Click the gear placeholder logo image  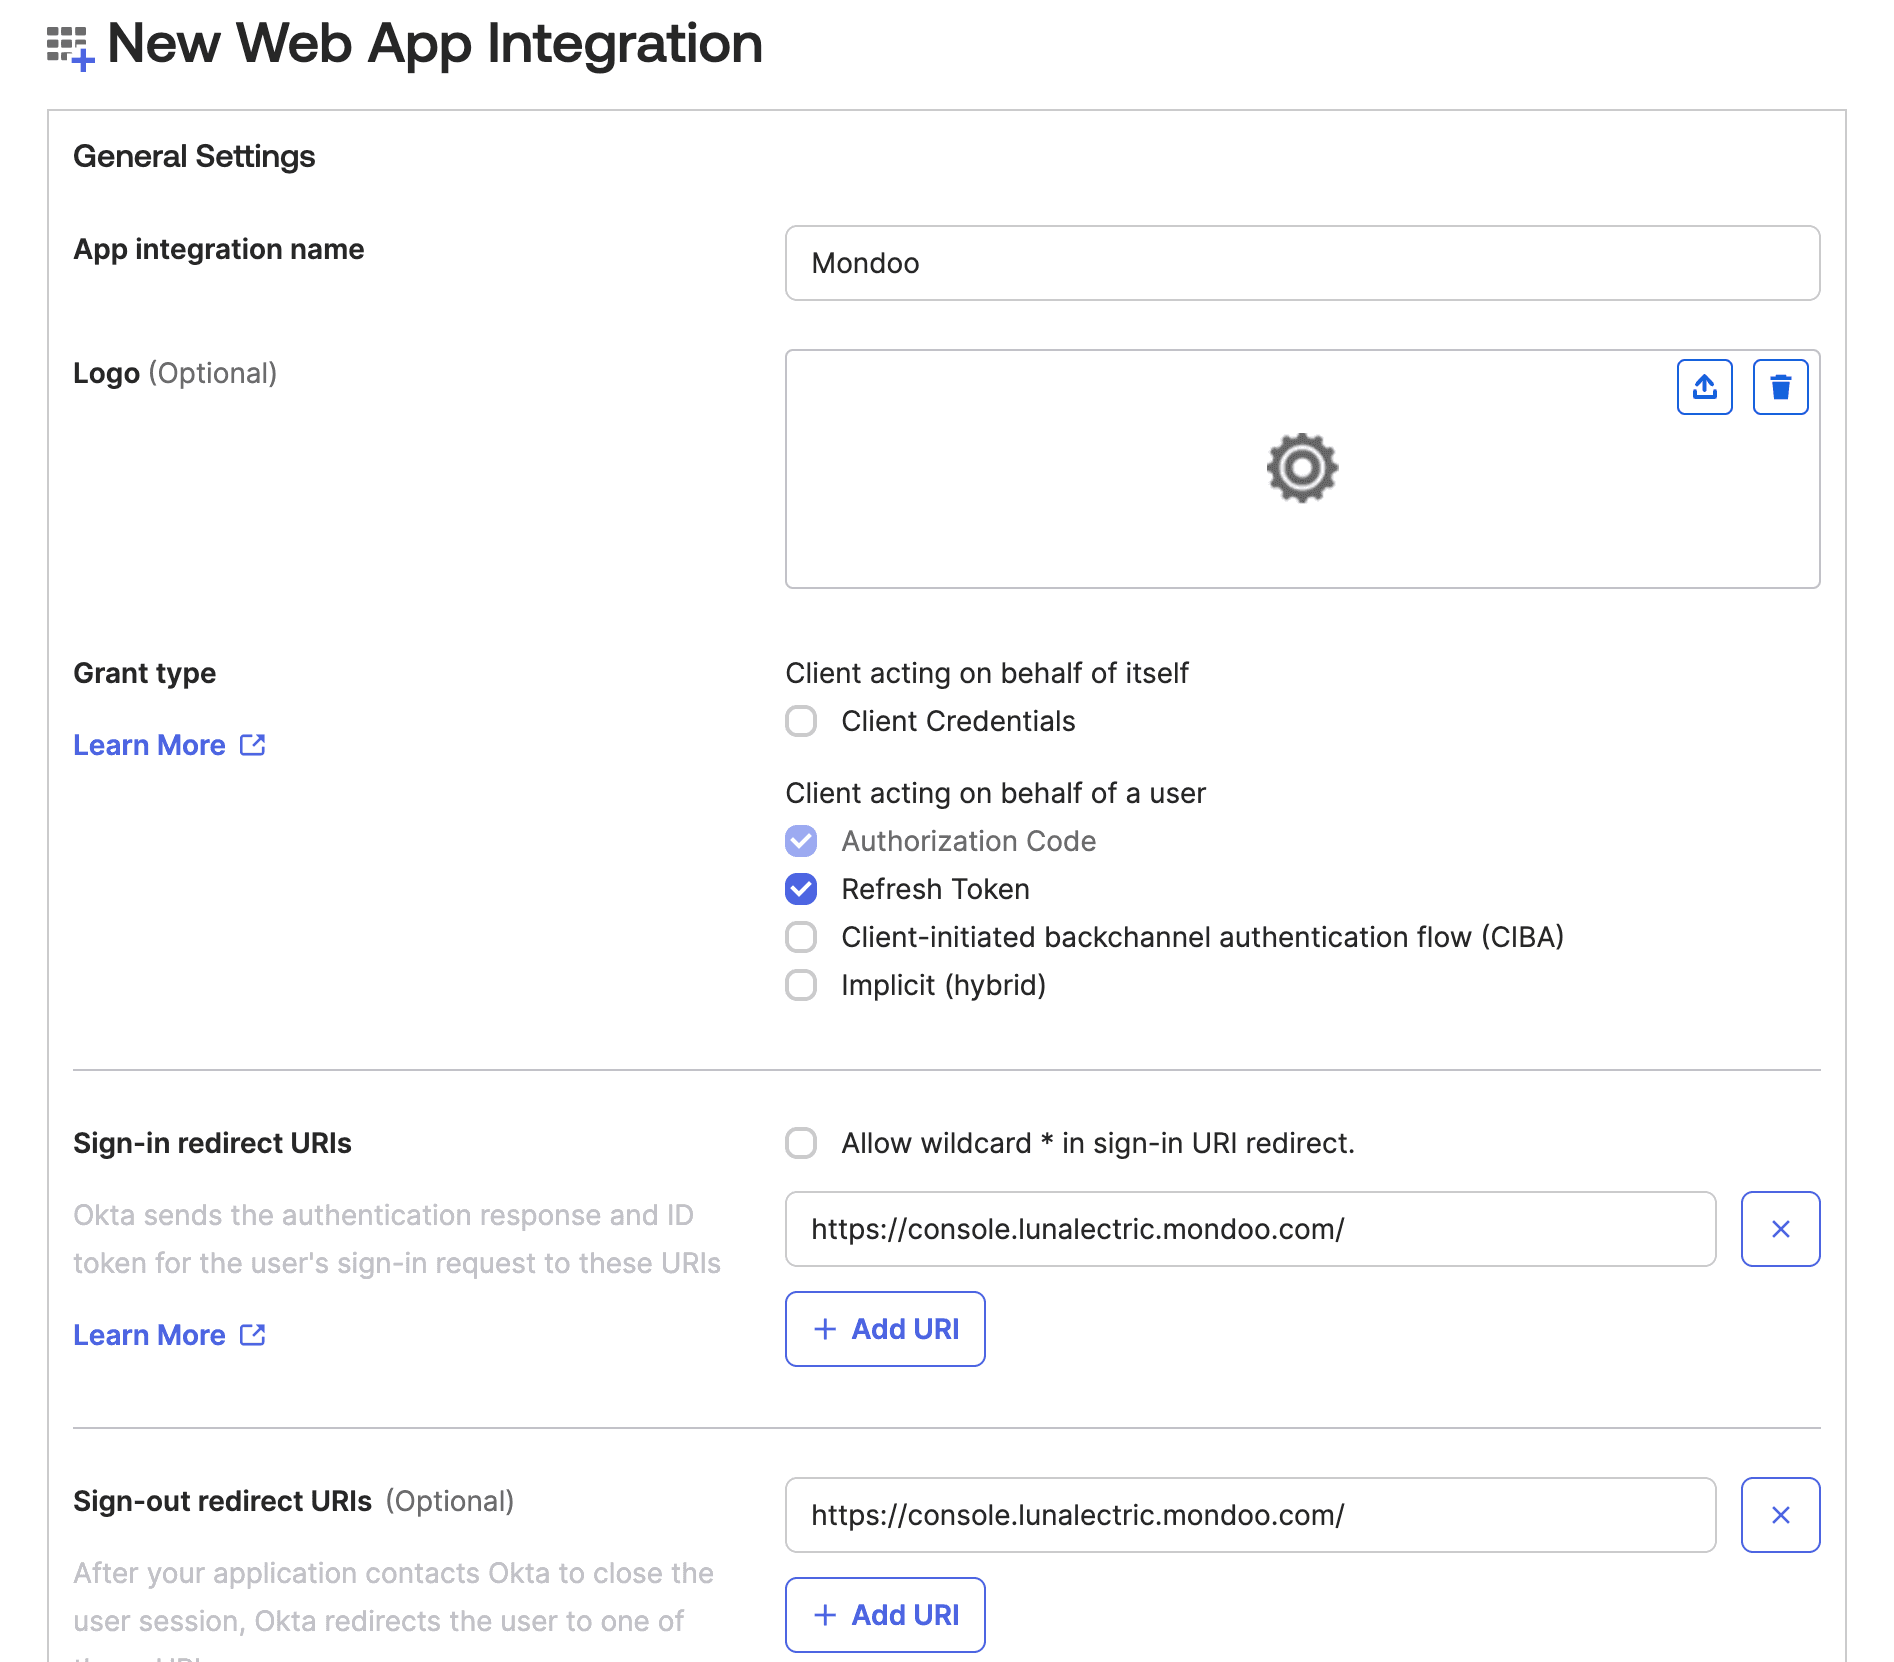[x=1301, y=467]
